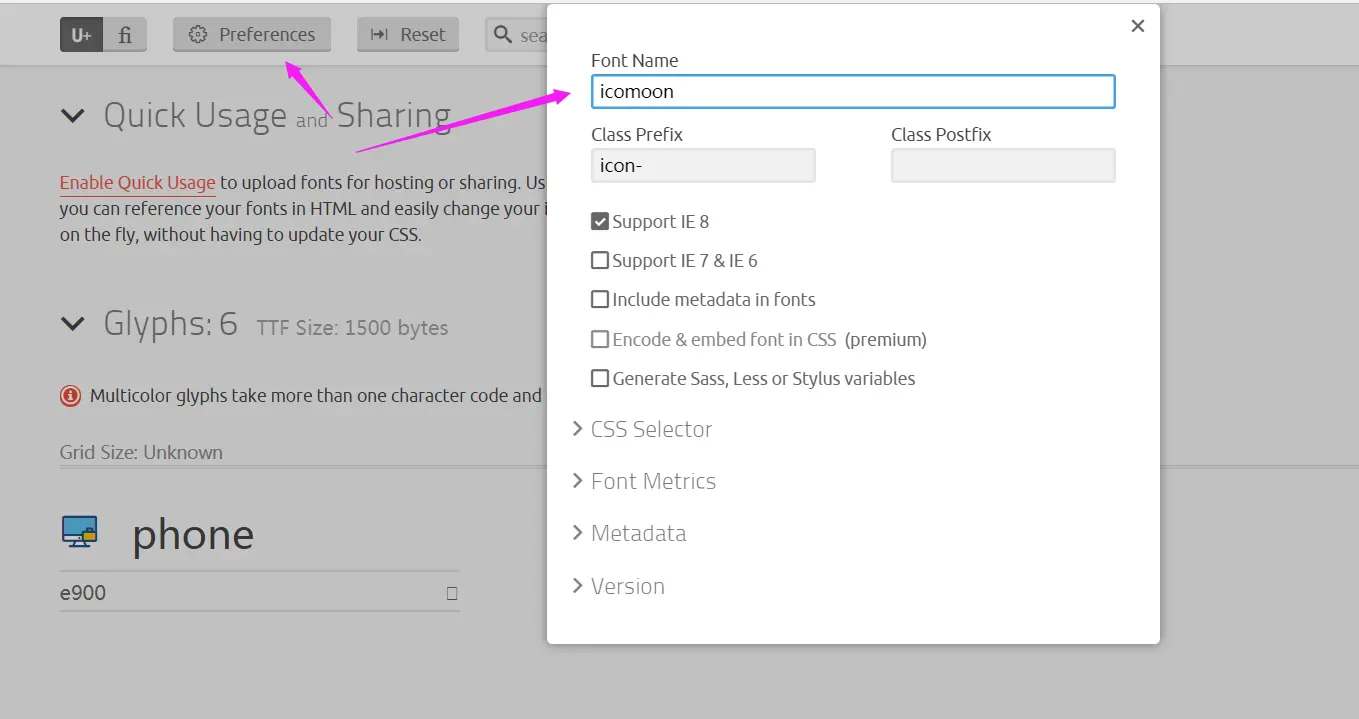
Task: Click the Reset button
Action: point(408,34)
